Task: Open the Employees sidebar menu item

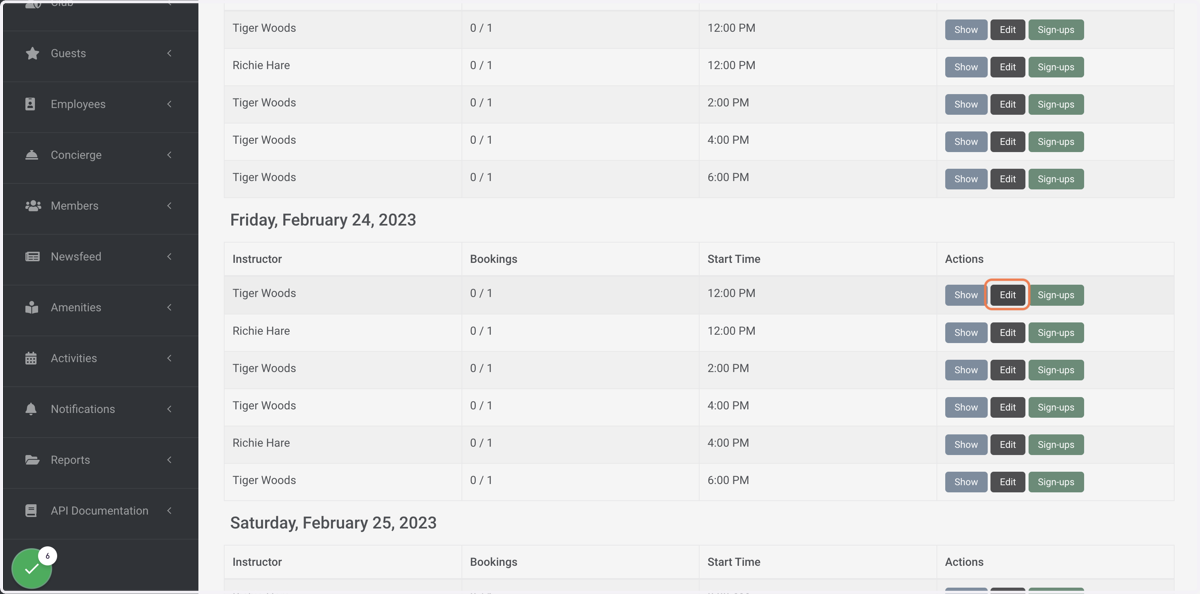Action: [x=100, y=104]
